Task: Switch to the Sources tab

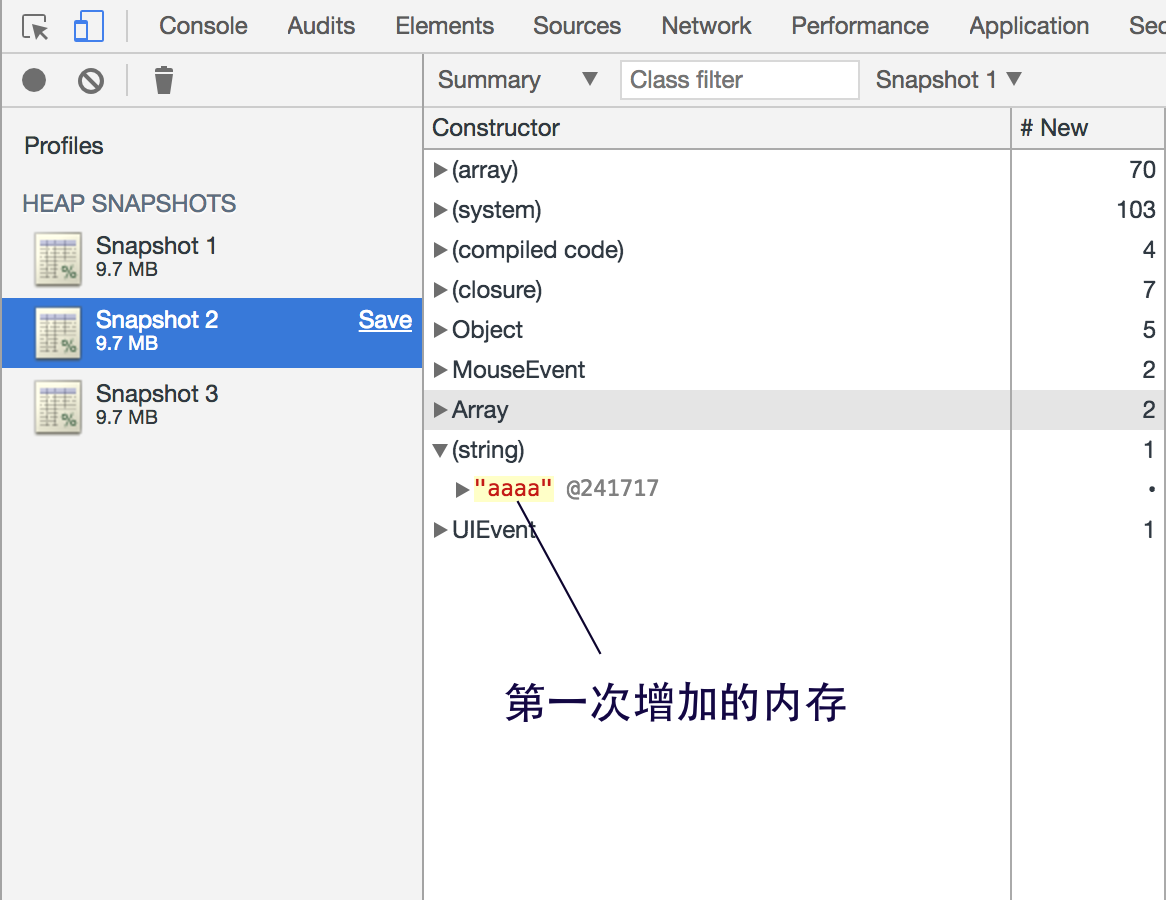Action: [x=577, y=26]
